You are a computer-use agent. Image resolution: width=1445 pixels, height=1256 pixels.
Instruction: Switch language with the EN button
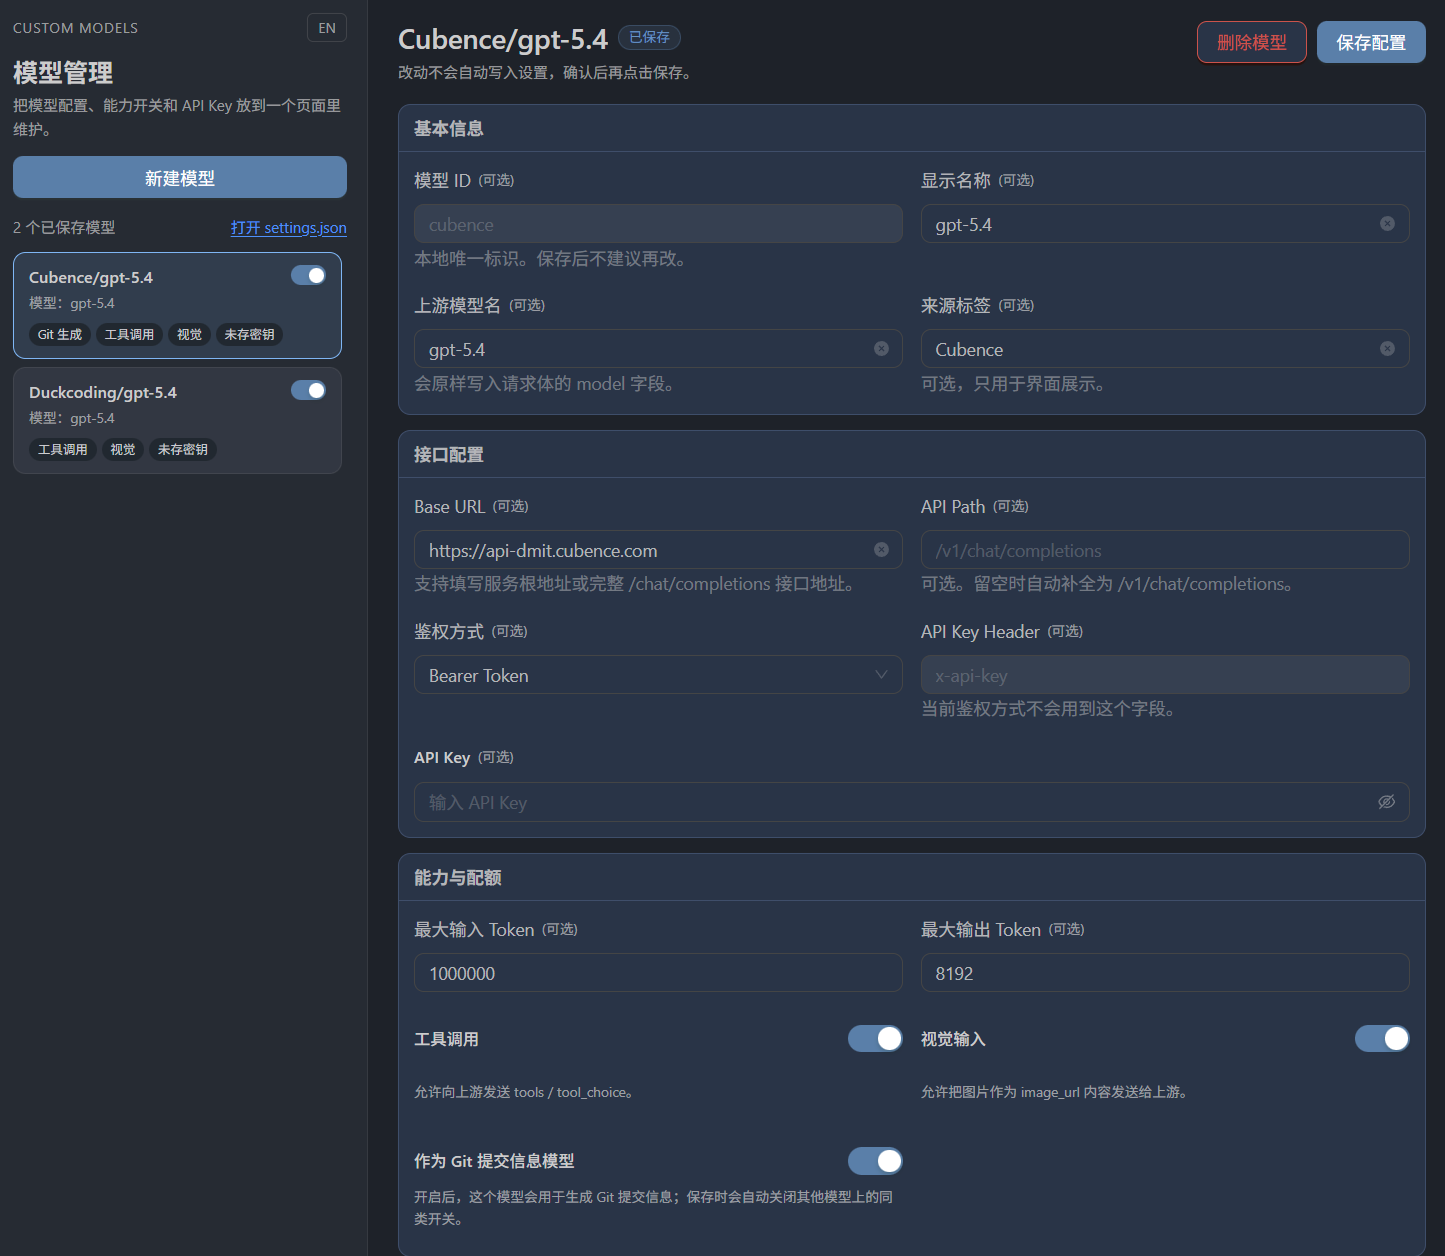click(327, 28)
